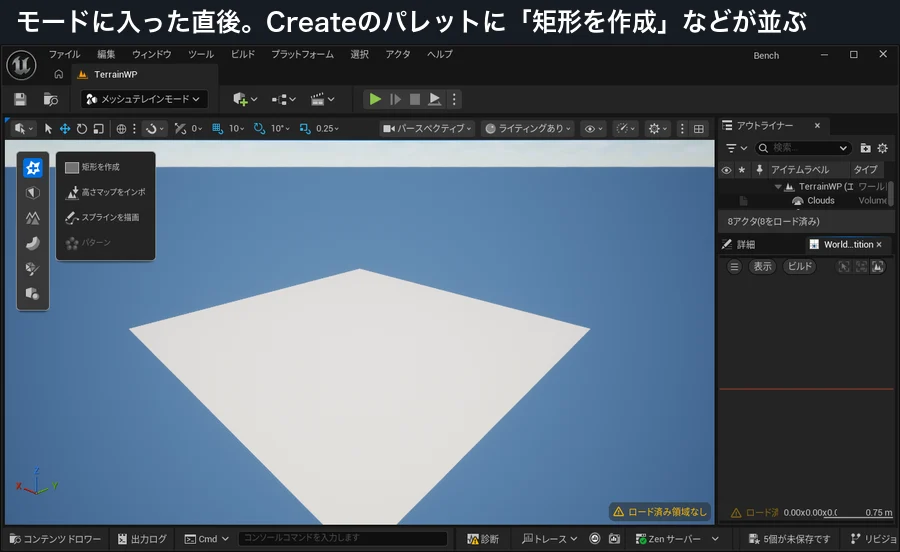900x552 pixels.
Task: Save the current level with the floppy disk icon
Action: [20, 99]
